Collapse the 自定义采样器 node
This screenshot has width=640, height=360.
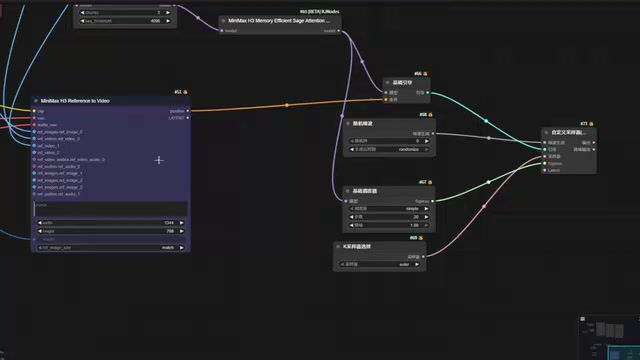[547, 133]
